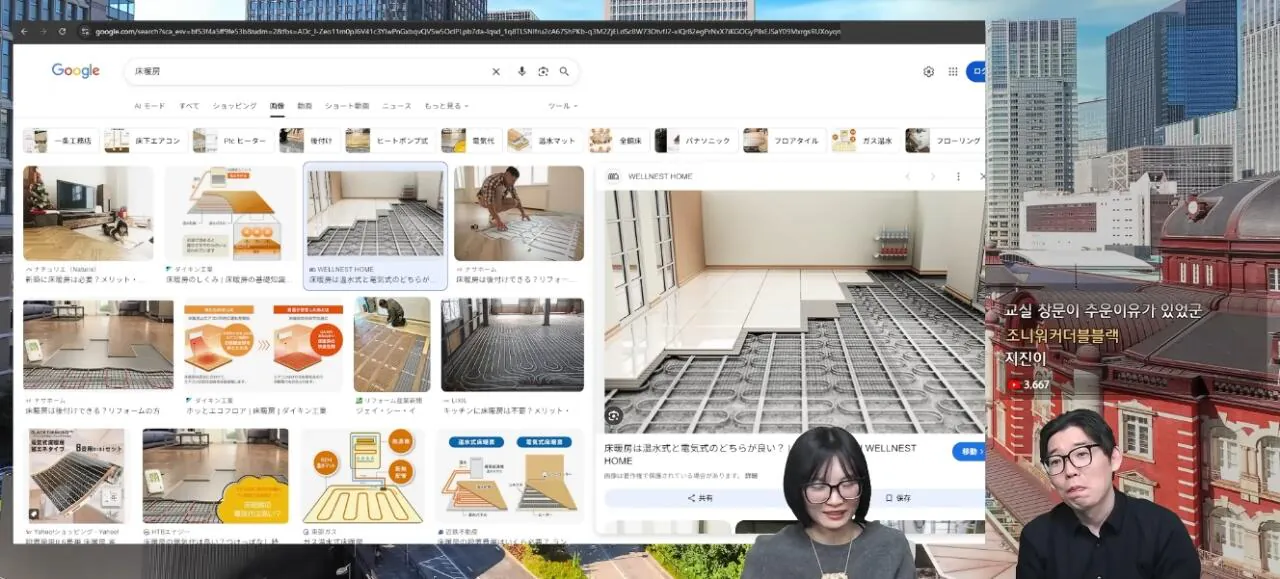
Task: Open the ダイキン工業 floor heating diagram thumbnail
Action: tap(230, 213)
